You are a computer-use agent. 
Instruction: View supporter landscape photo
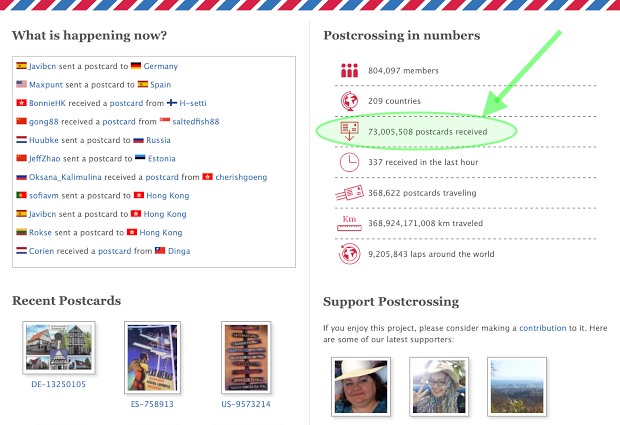click(517, 387)
